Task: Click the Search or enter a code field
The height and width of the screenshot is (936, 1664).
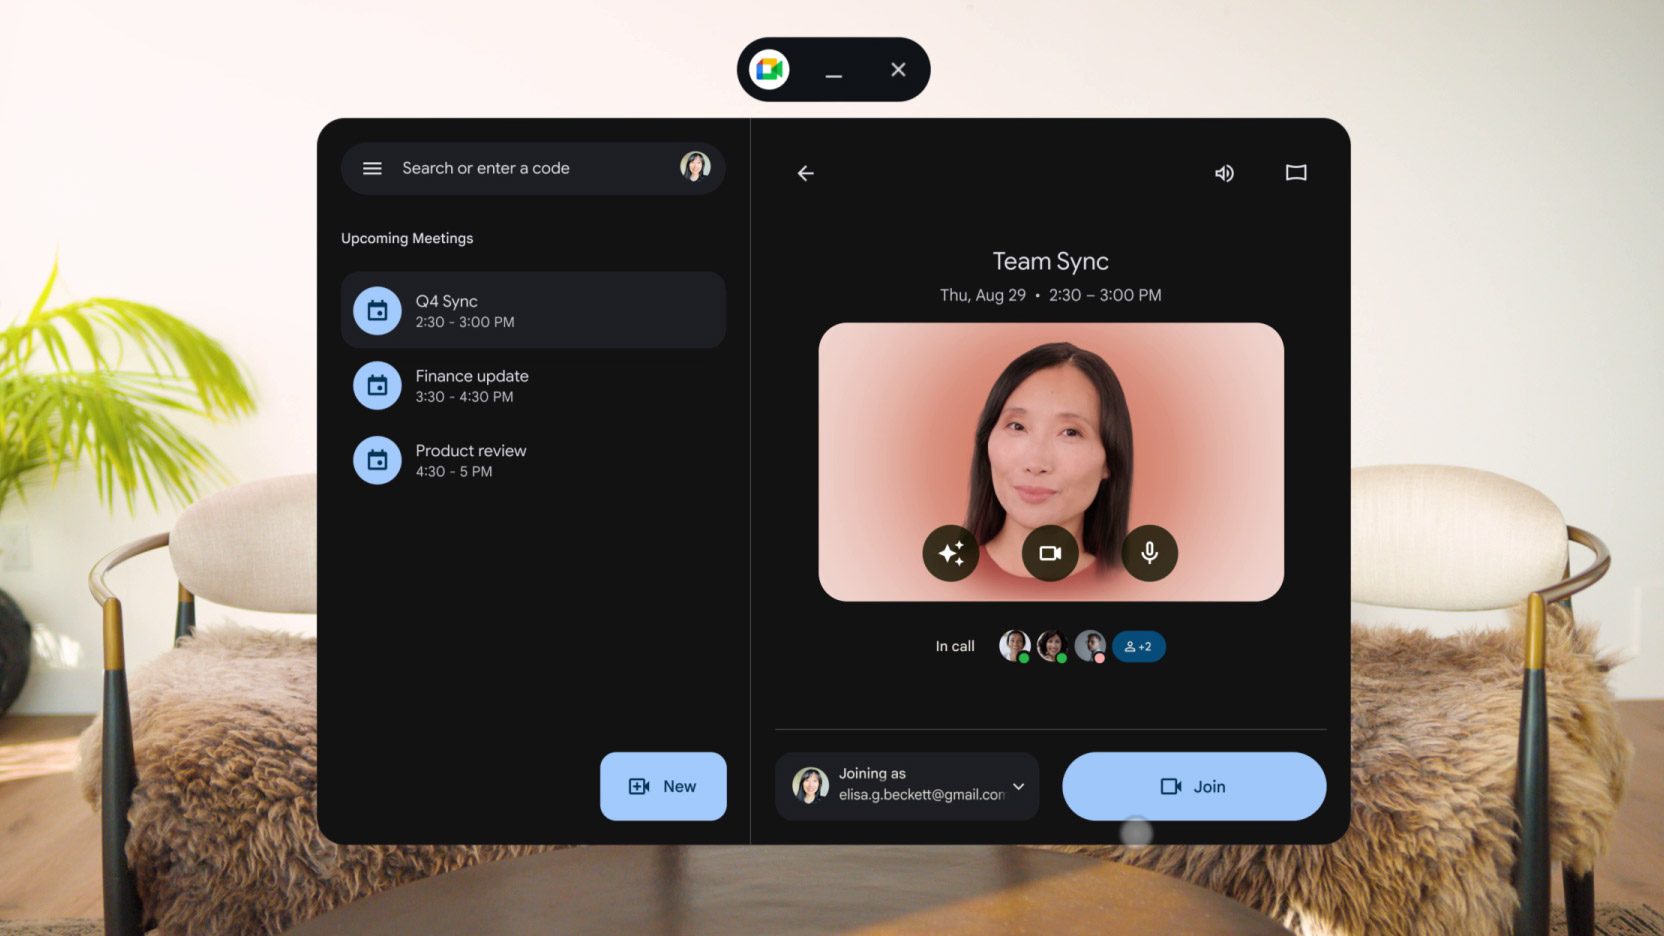Action: pyautogui.click(x=520, y=168)
